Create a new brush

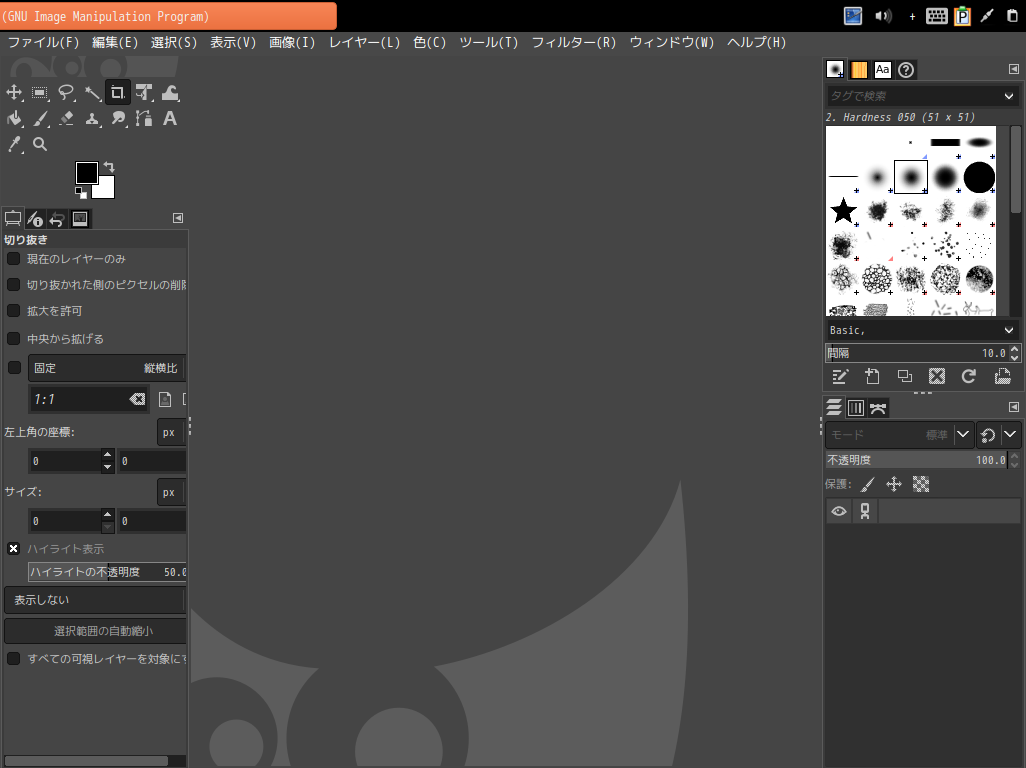coord(872,376)
